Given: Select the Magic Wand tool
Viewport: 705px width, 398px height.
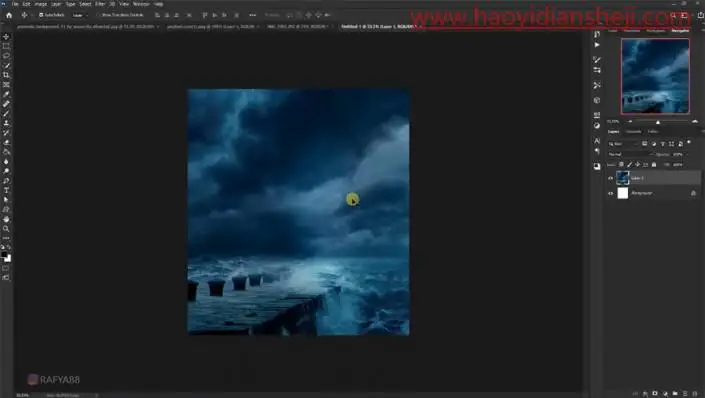Looking at the screenshot, I should (6, 66).
